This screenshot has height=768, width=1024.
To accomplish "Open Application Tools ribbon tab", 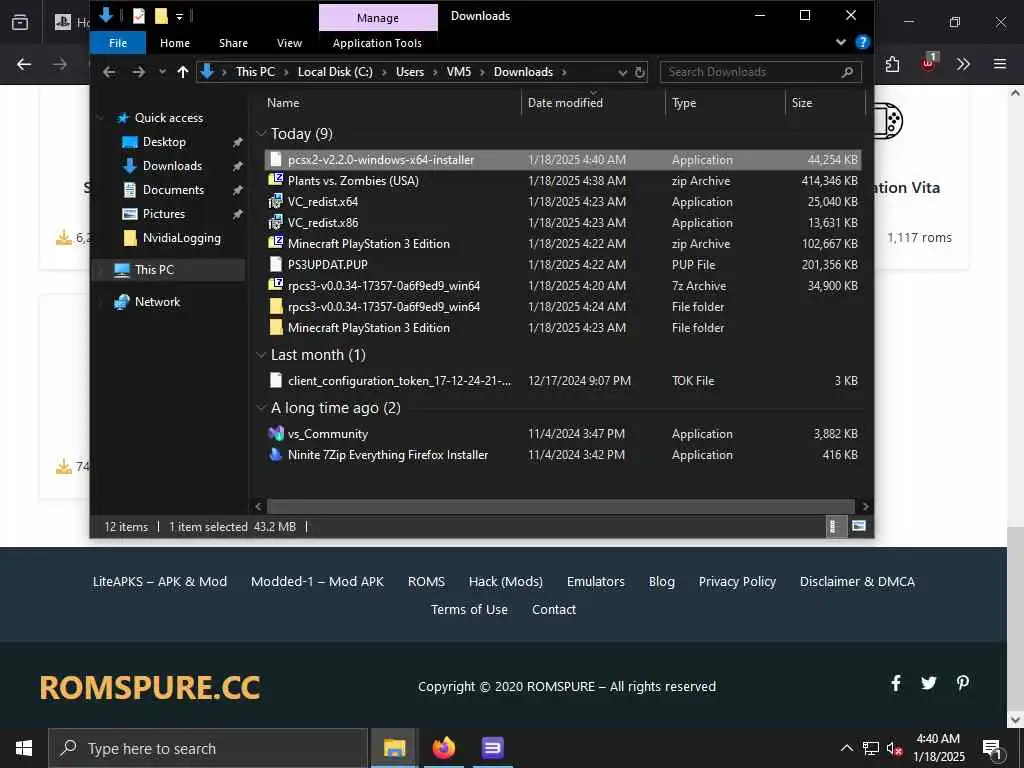I will (x=377, y=43).
